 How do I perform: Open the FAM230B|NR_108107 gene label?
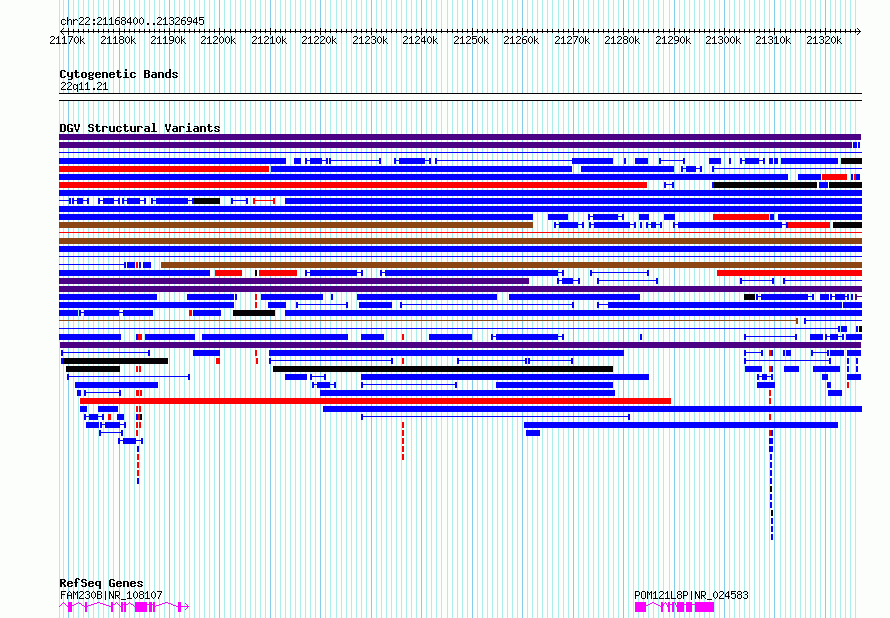click(x=111, y=595)
